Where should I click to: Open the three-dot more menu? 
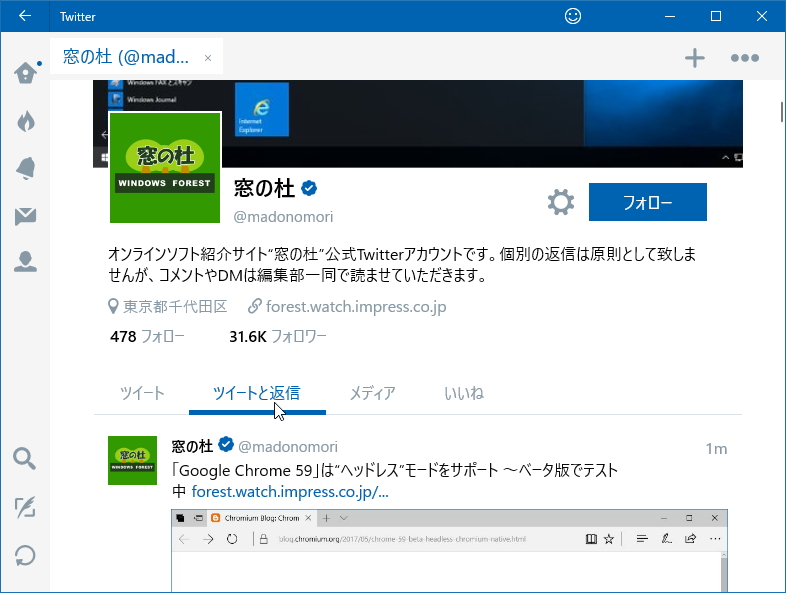[x=745, y=58]
